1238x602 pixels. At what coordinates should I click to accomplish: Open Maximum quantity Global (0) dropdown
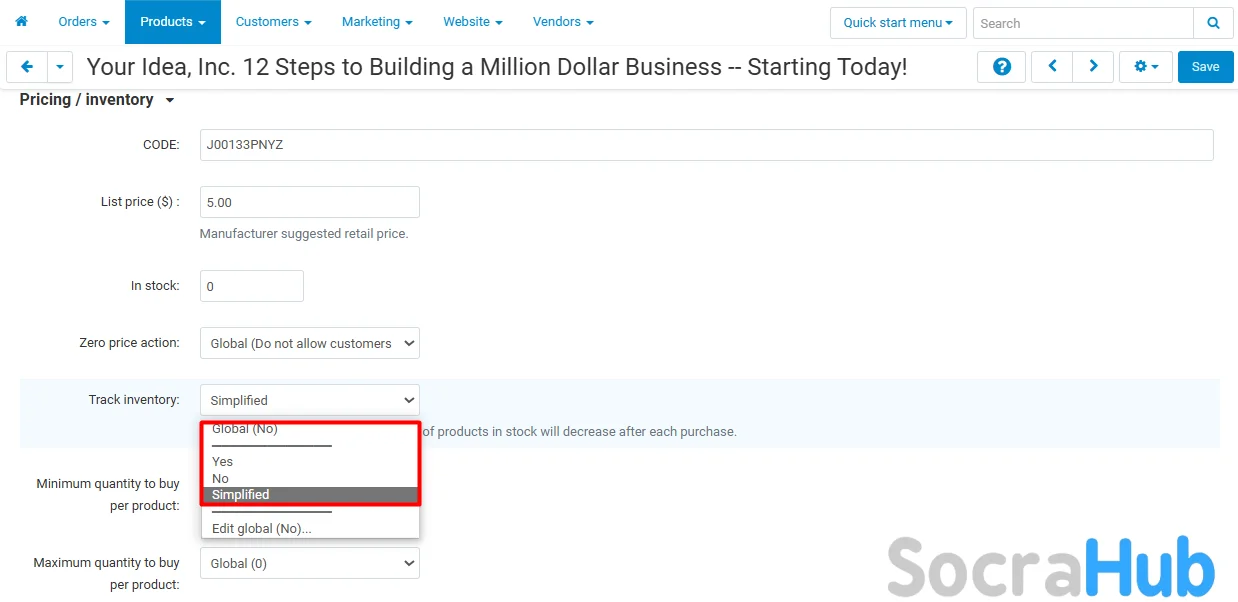[309, 563]
